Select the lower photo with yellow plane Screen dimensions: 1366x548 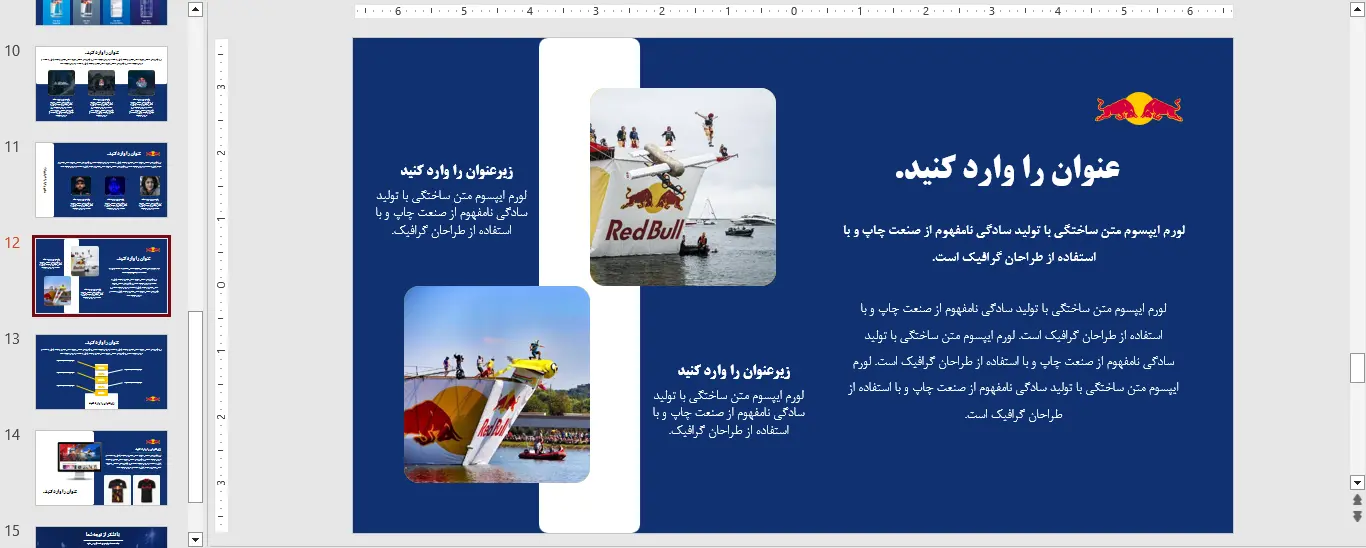pyautogui.click(x=496, y=385)
